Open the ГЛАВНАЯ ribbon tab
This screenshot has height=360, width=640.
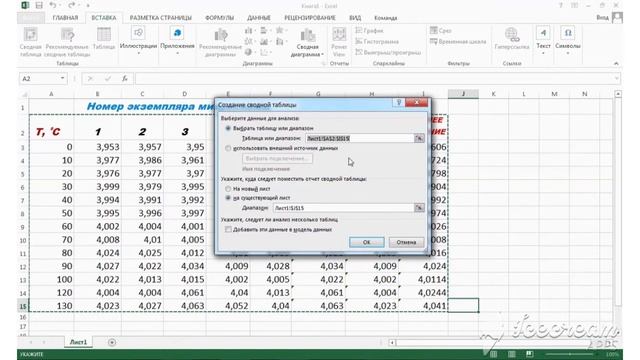[65, 18]
